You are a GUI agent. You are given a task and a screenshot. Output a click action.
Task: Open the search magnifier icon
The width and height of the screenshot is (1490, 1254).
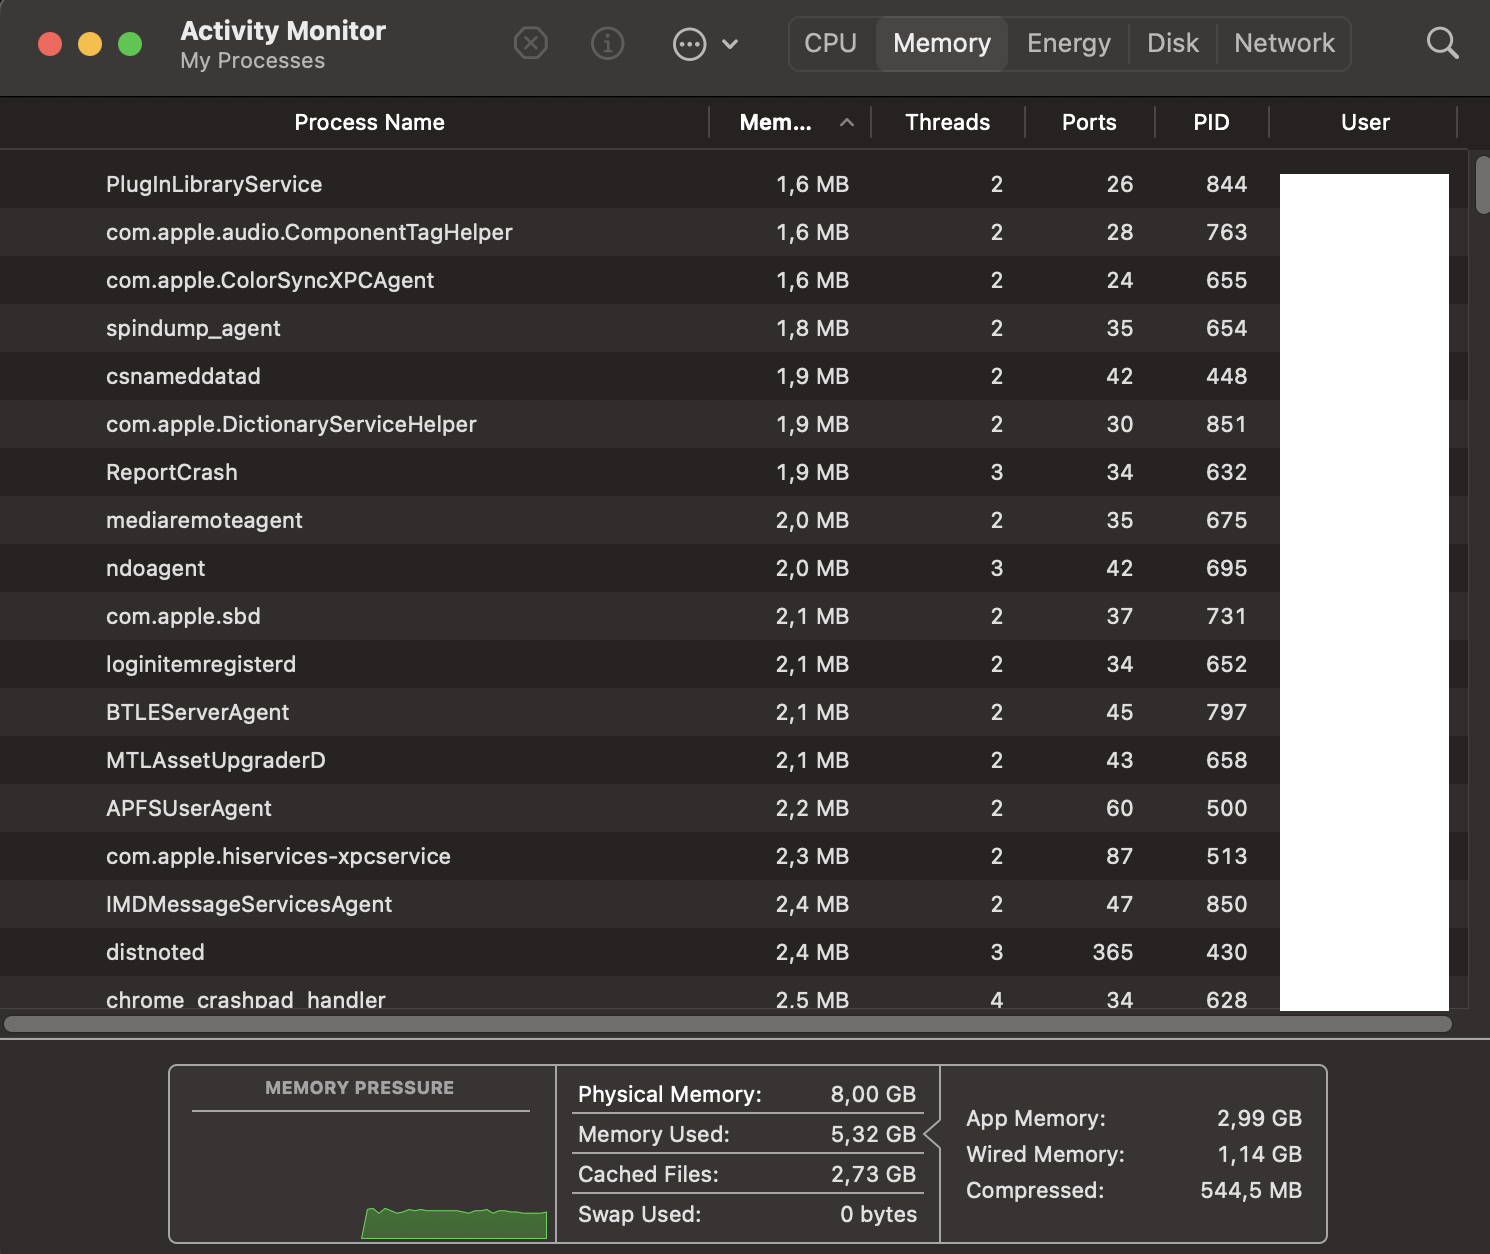pos(1442,44)
